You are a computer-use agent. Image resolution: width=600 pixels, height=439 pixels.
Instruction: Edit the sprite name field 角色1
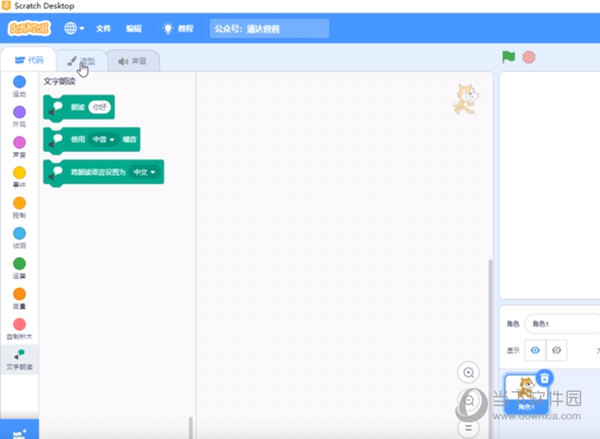pyautogui.click(x=562, y=324)
